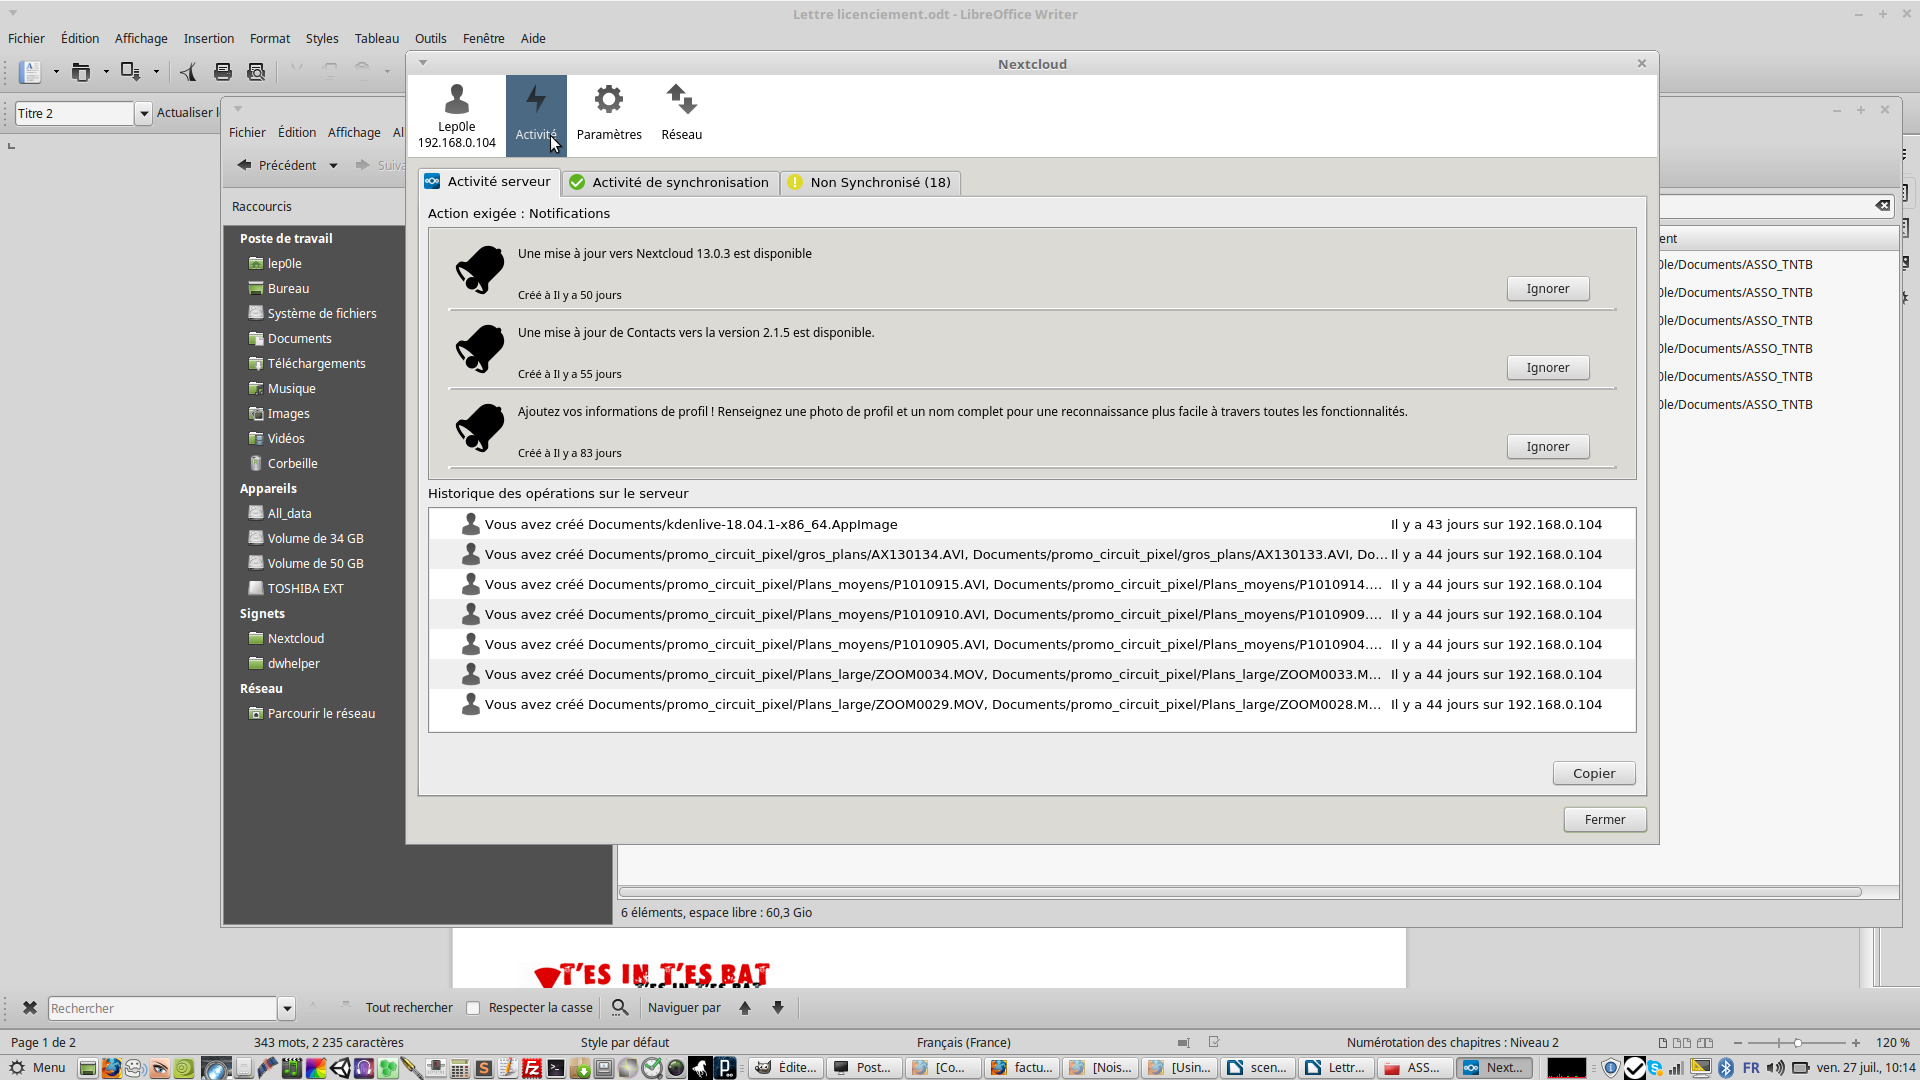Open the Rechercher search history dropdown
Screen dimensions: 1920x1080
click(287, 1008)
